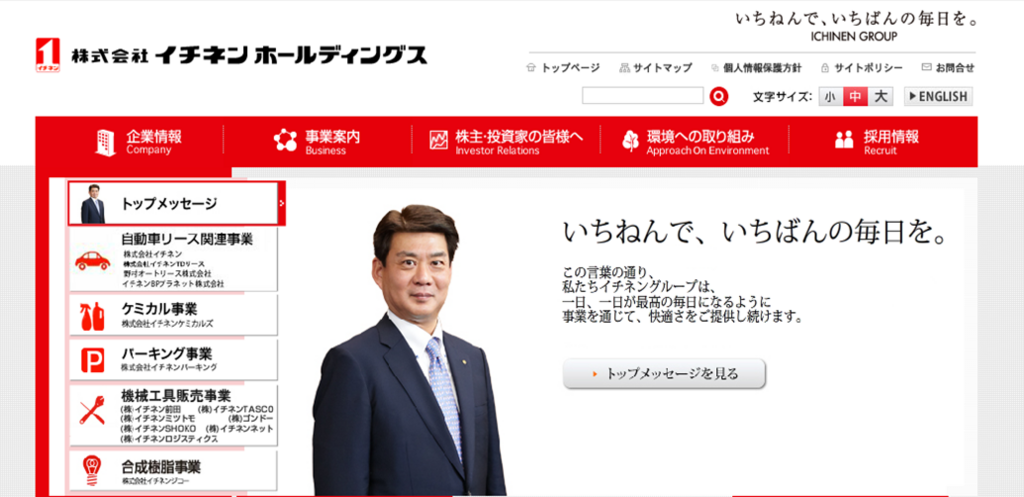Select ケミカル事業 in side list

pos(173,315)
